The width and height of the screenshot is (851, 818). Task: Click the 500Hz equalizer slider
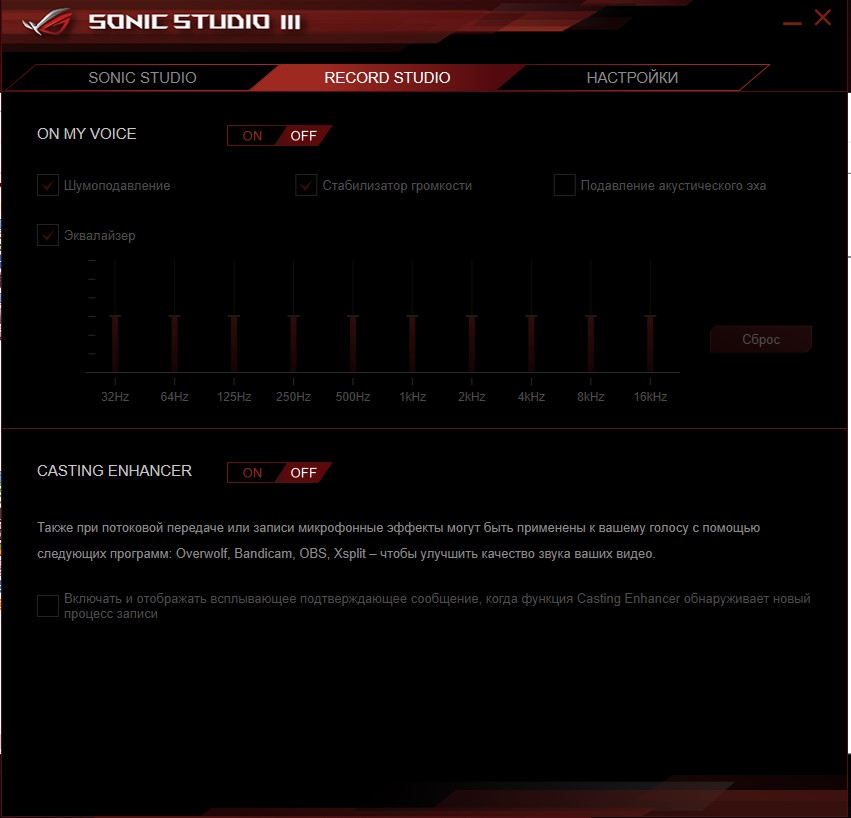coord(353,316)
